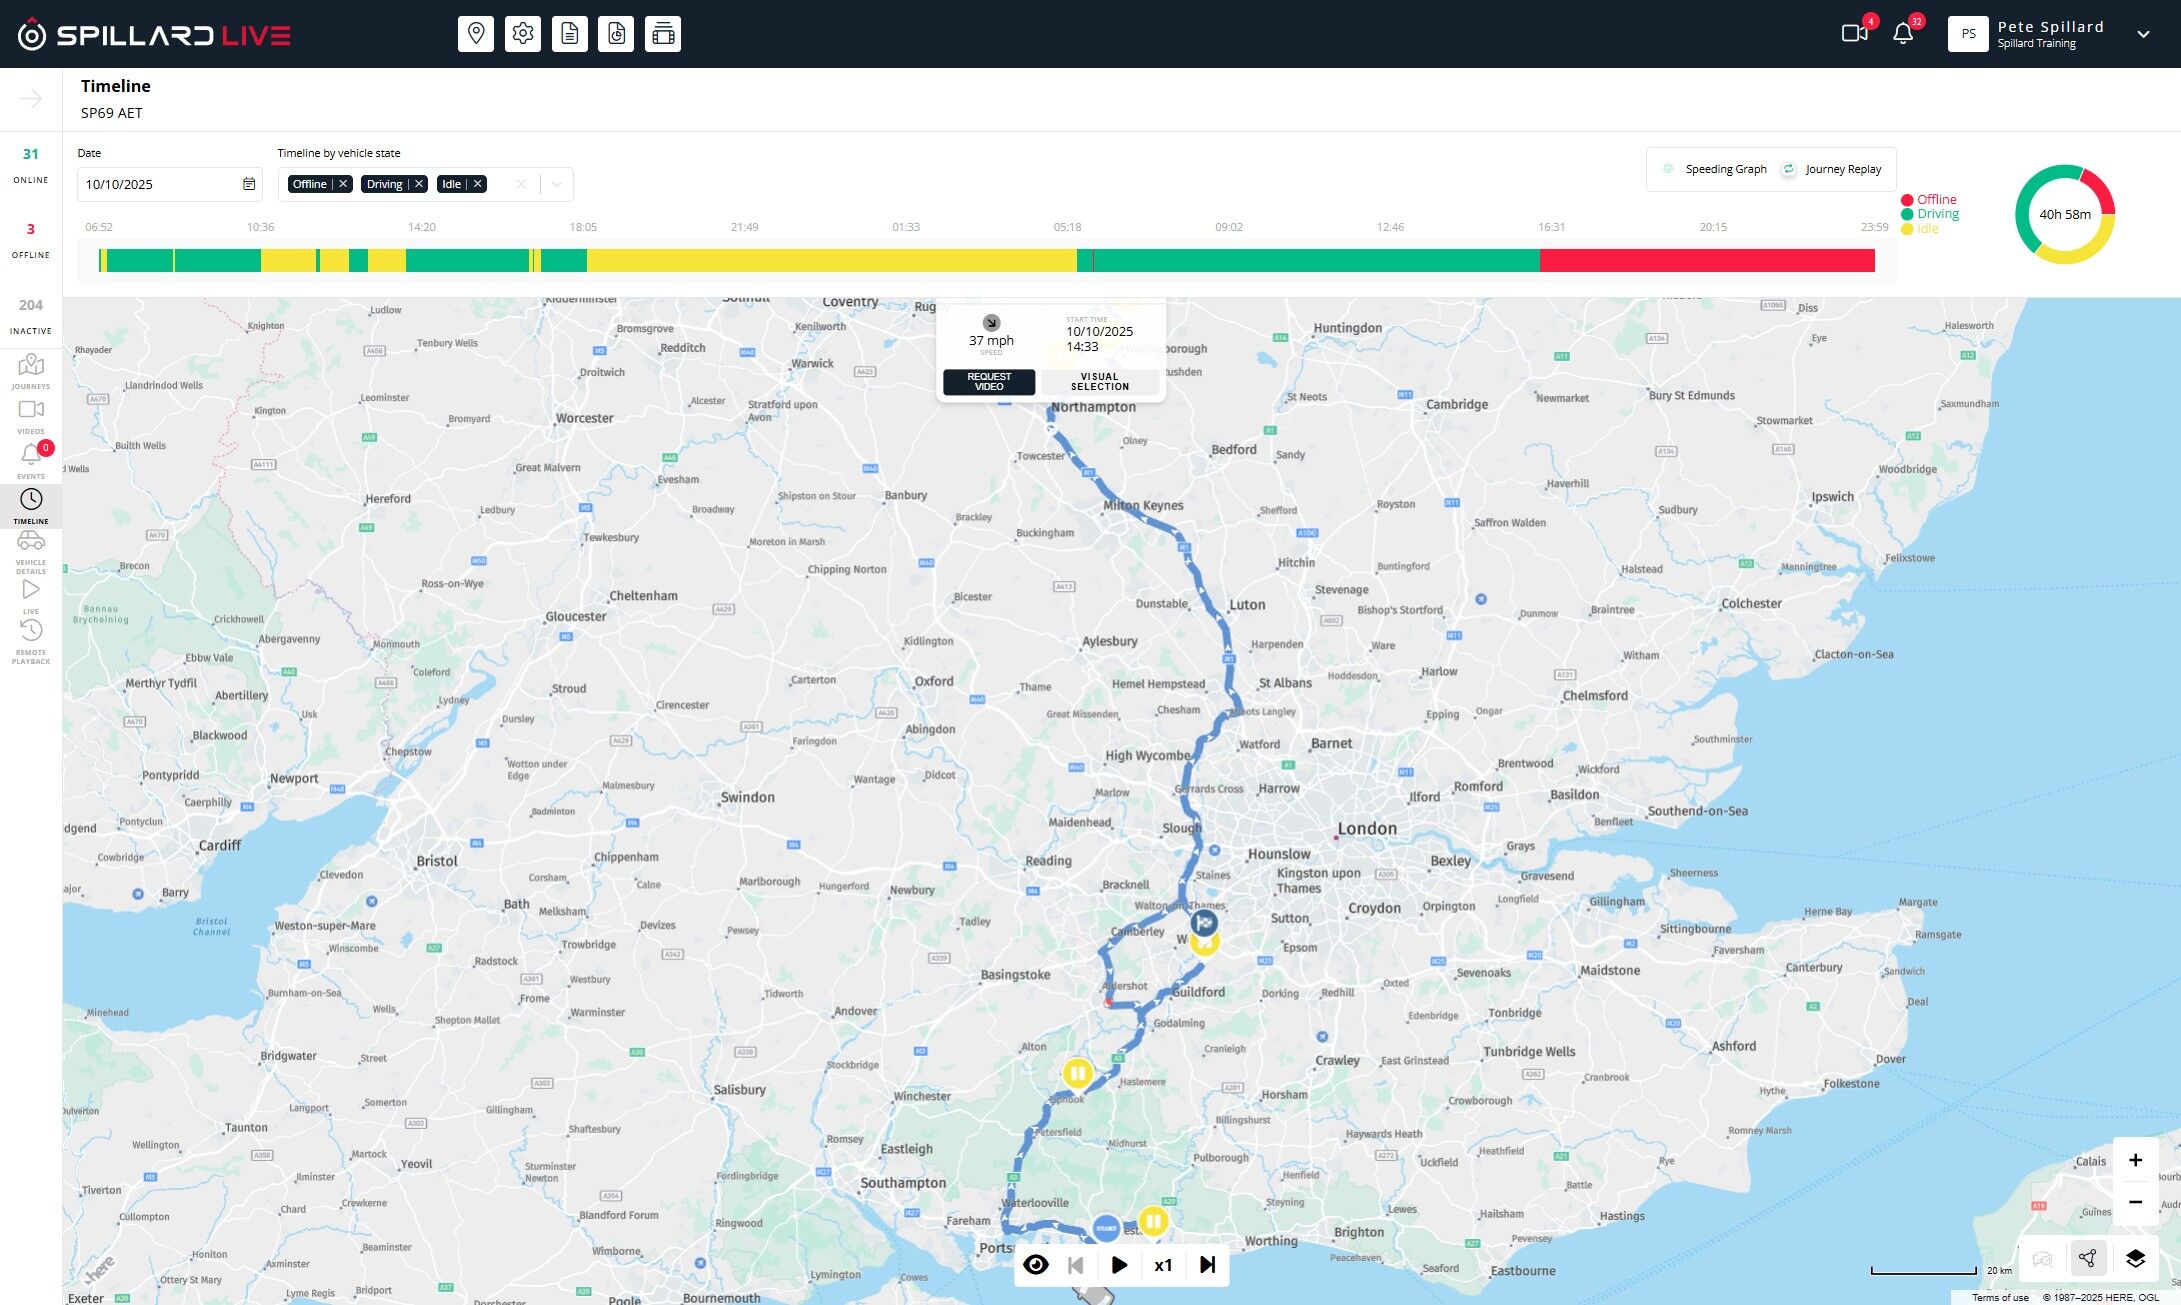This screenshot has width=2181, height=1305.
Task: Select the Timeline sidebar item
Action: pos(31,506)
